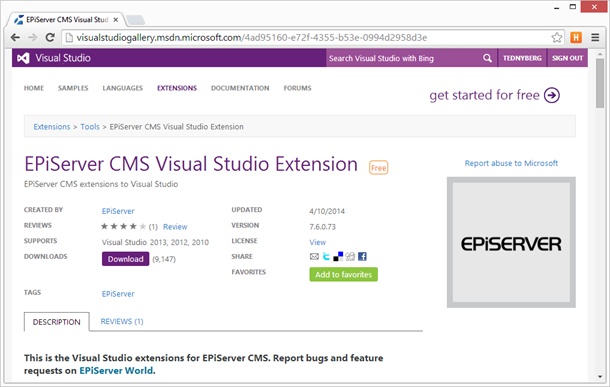Share via the email envelope icon

pyautogui.click(x=314, y=256)
